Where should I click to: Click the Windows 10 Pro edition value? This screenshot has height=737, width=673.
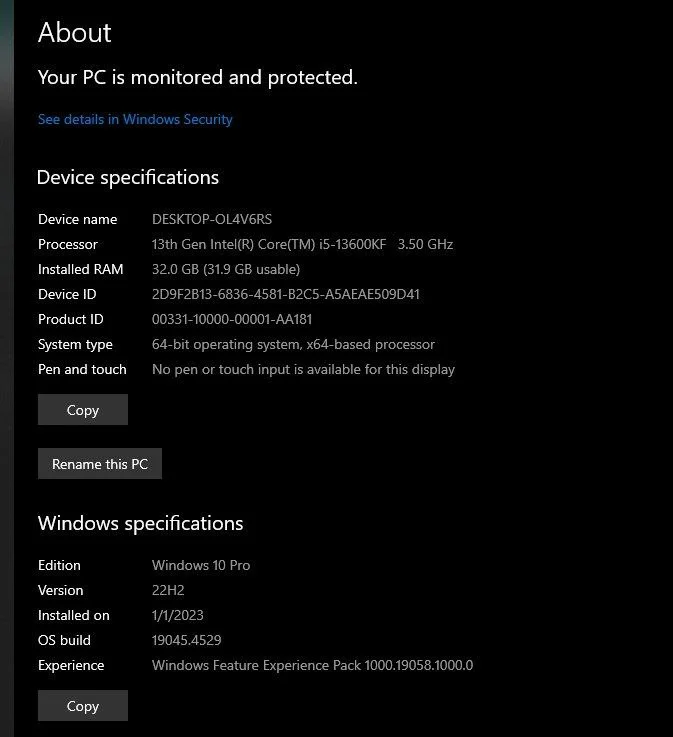click(x=201, y=565)
